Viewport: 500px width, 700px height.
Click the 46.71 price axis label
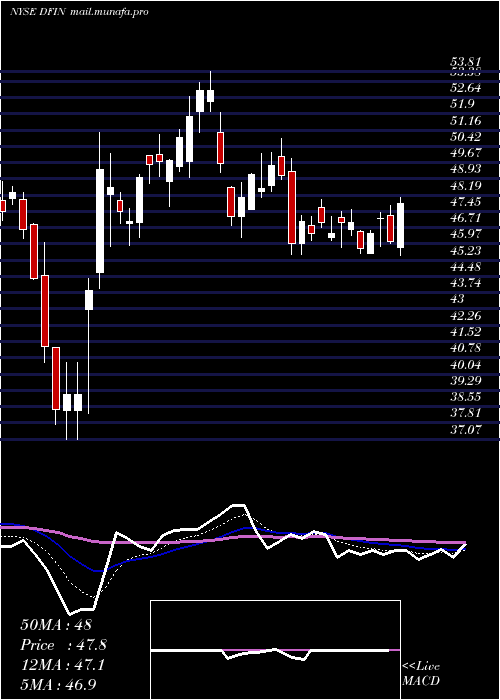coord(466,217)
